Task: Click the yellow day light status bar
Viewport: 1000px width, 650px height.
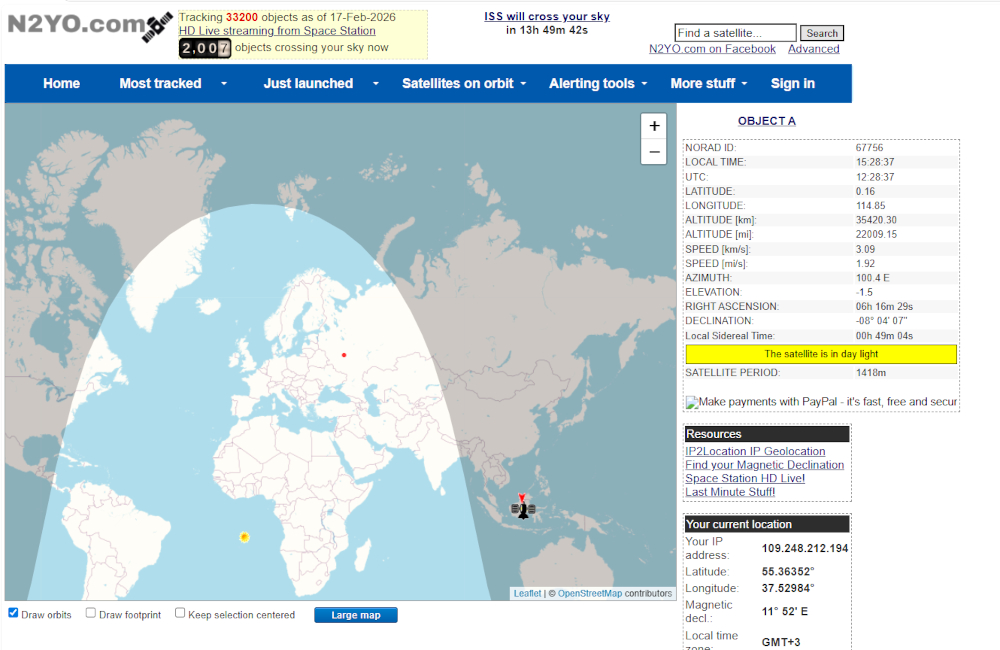Action: tap(820, 354)
